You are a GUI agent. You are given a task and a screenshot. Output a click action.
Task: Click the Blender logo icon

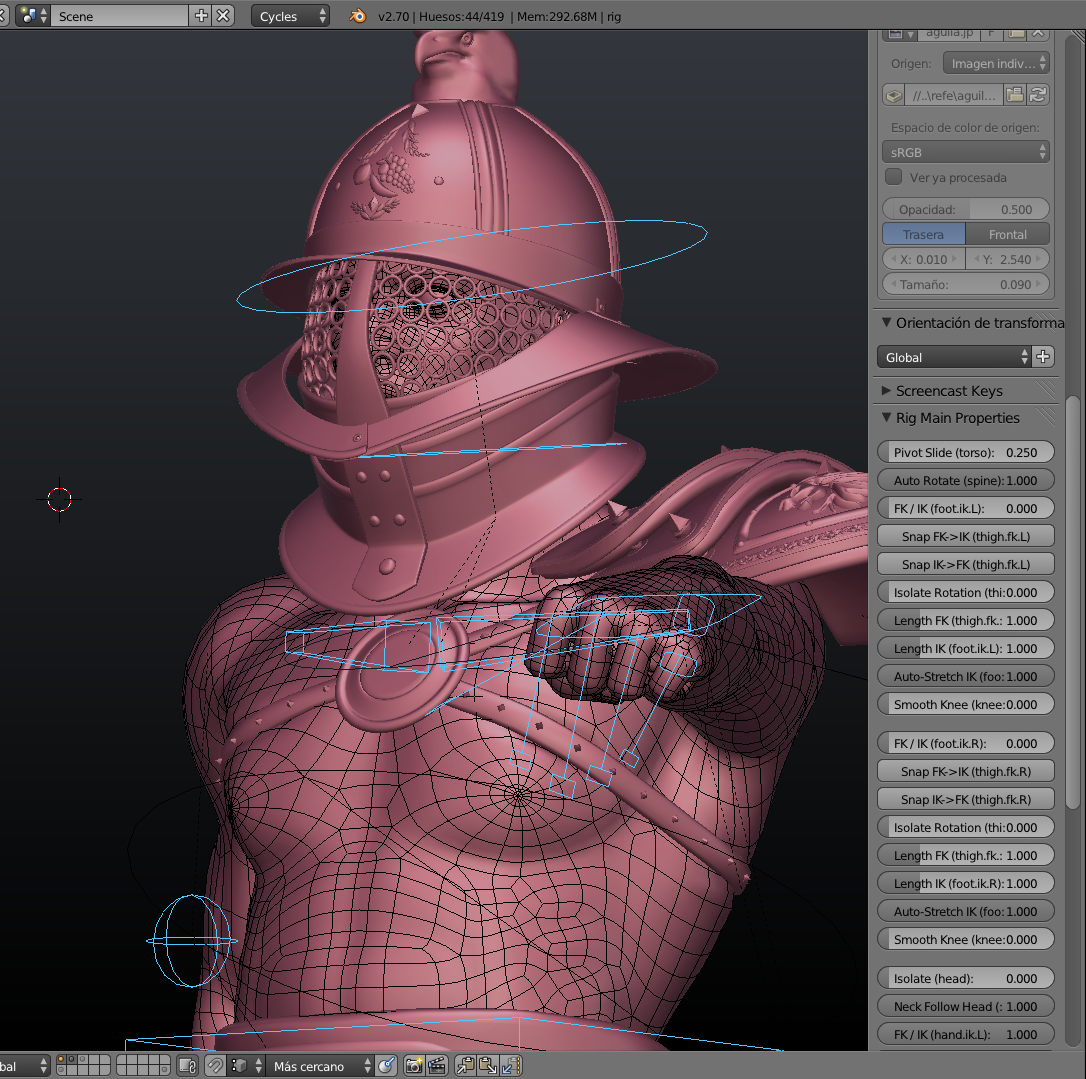tap(356, 16)
